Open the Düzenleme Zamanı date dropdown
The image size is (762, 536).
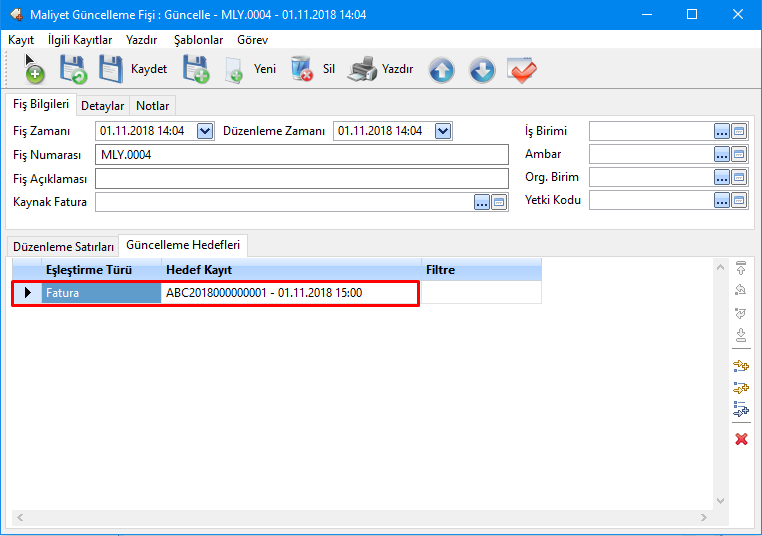[443, 131]
